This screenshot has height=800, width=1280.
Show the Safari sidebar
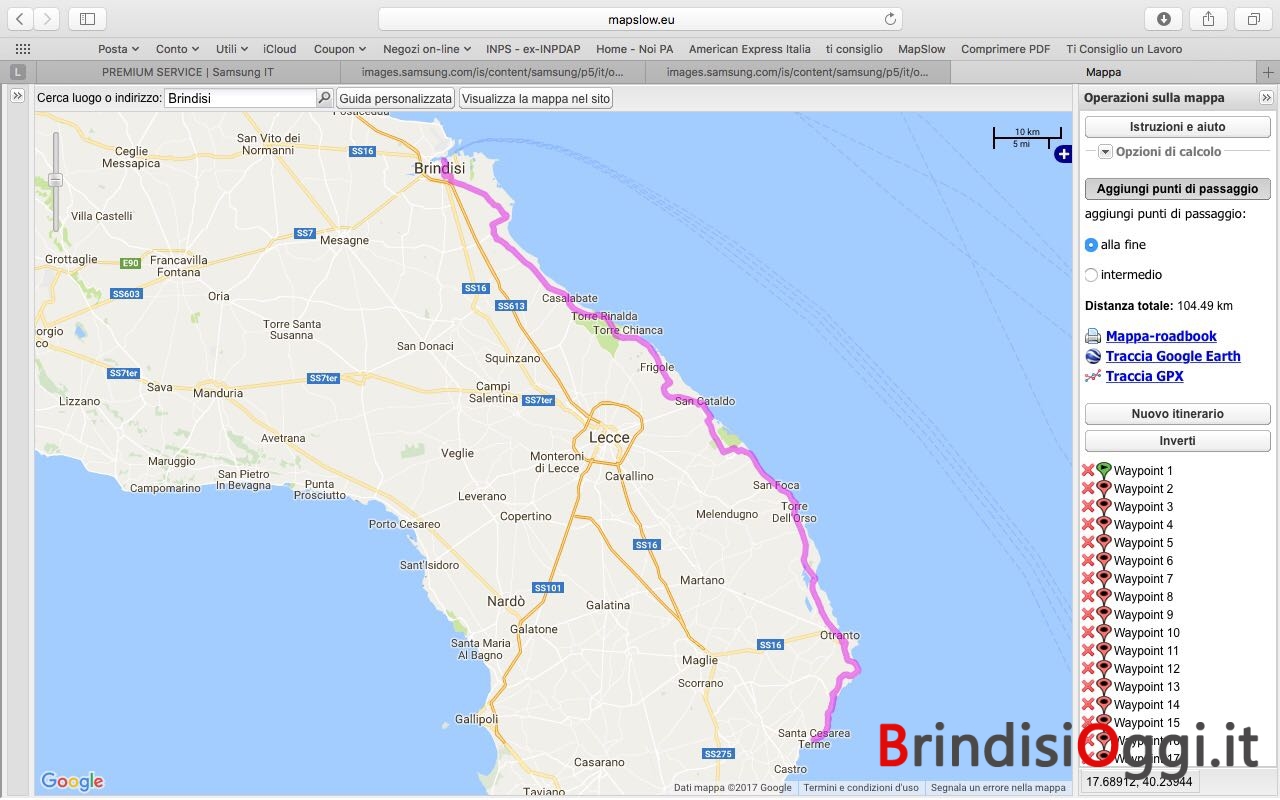pos(87,19)
